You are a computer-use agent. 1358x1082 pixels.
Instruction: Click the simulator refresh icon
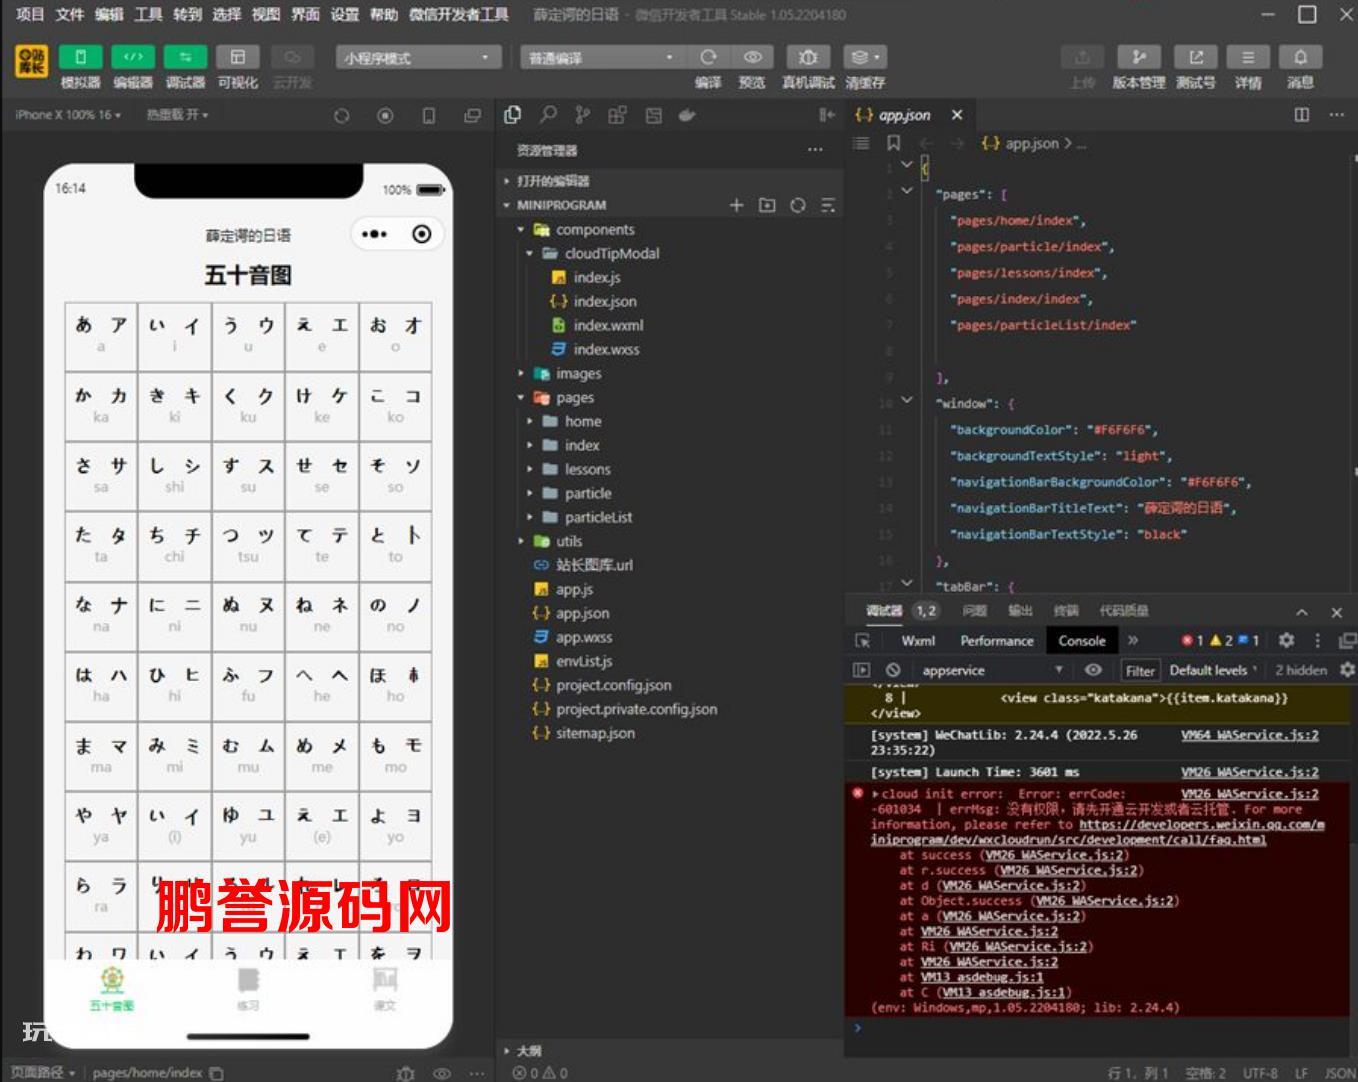pos(342,116)
